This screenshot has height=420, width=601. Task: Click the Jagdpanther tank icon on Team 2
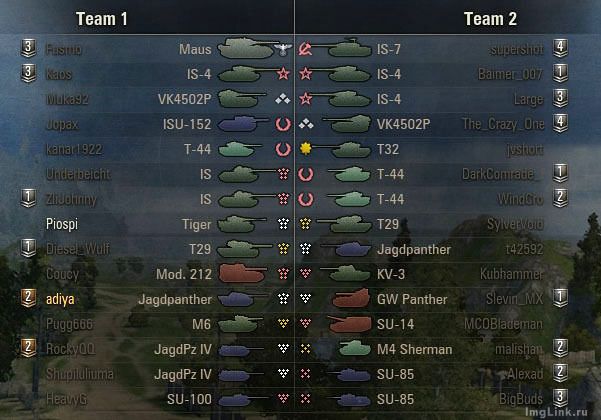[346, 249]
